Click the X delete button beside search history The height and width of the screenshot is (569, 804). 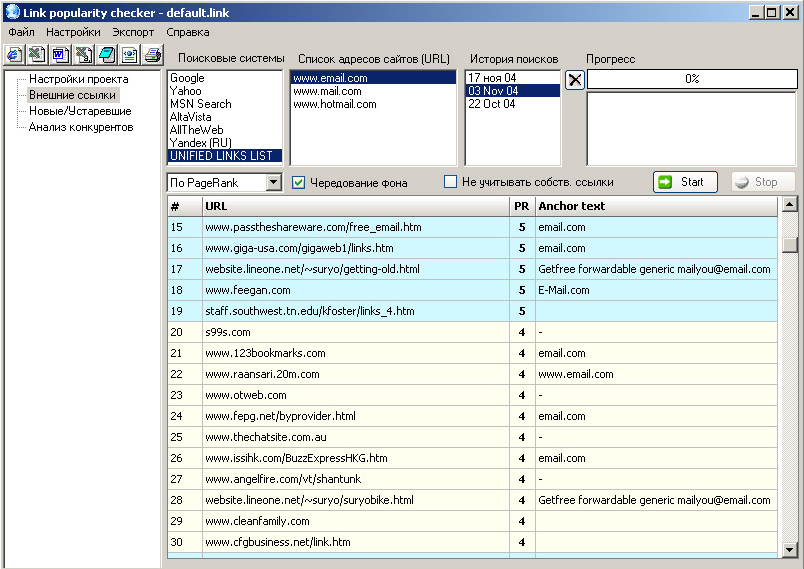(x=575, y=80)
